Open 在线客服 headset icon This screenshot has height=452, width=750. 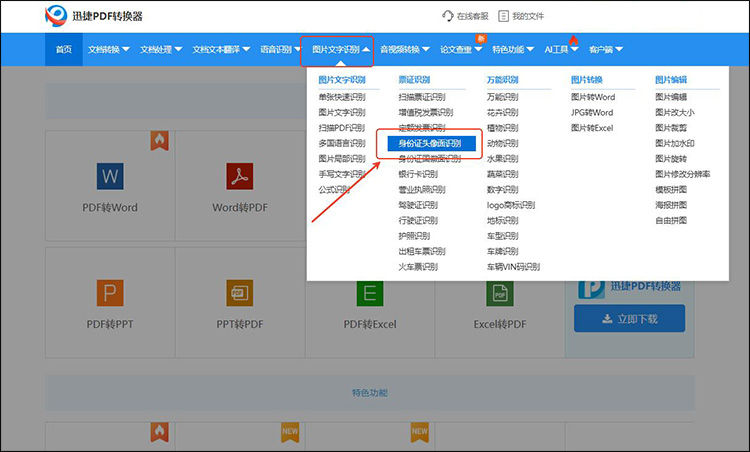pyautogui.click(x=448, y=16)
